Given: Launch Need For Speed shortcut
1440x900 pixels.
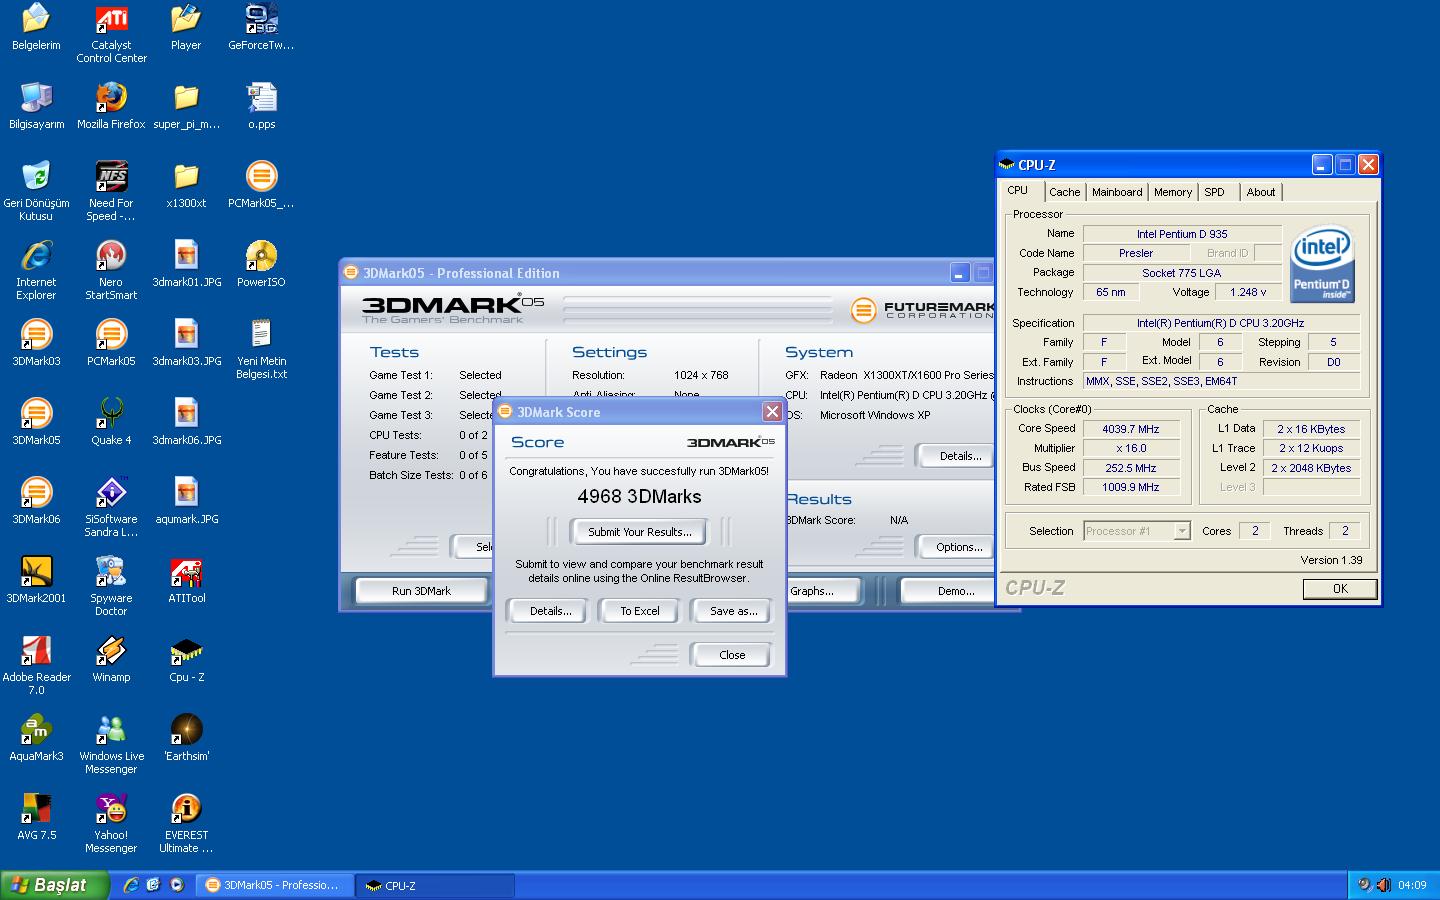Looking at the screenshot, I should pos(111,191).
